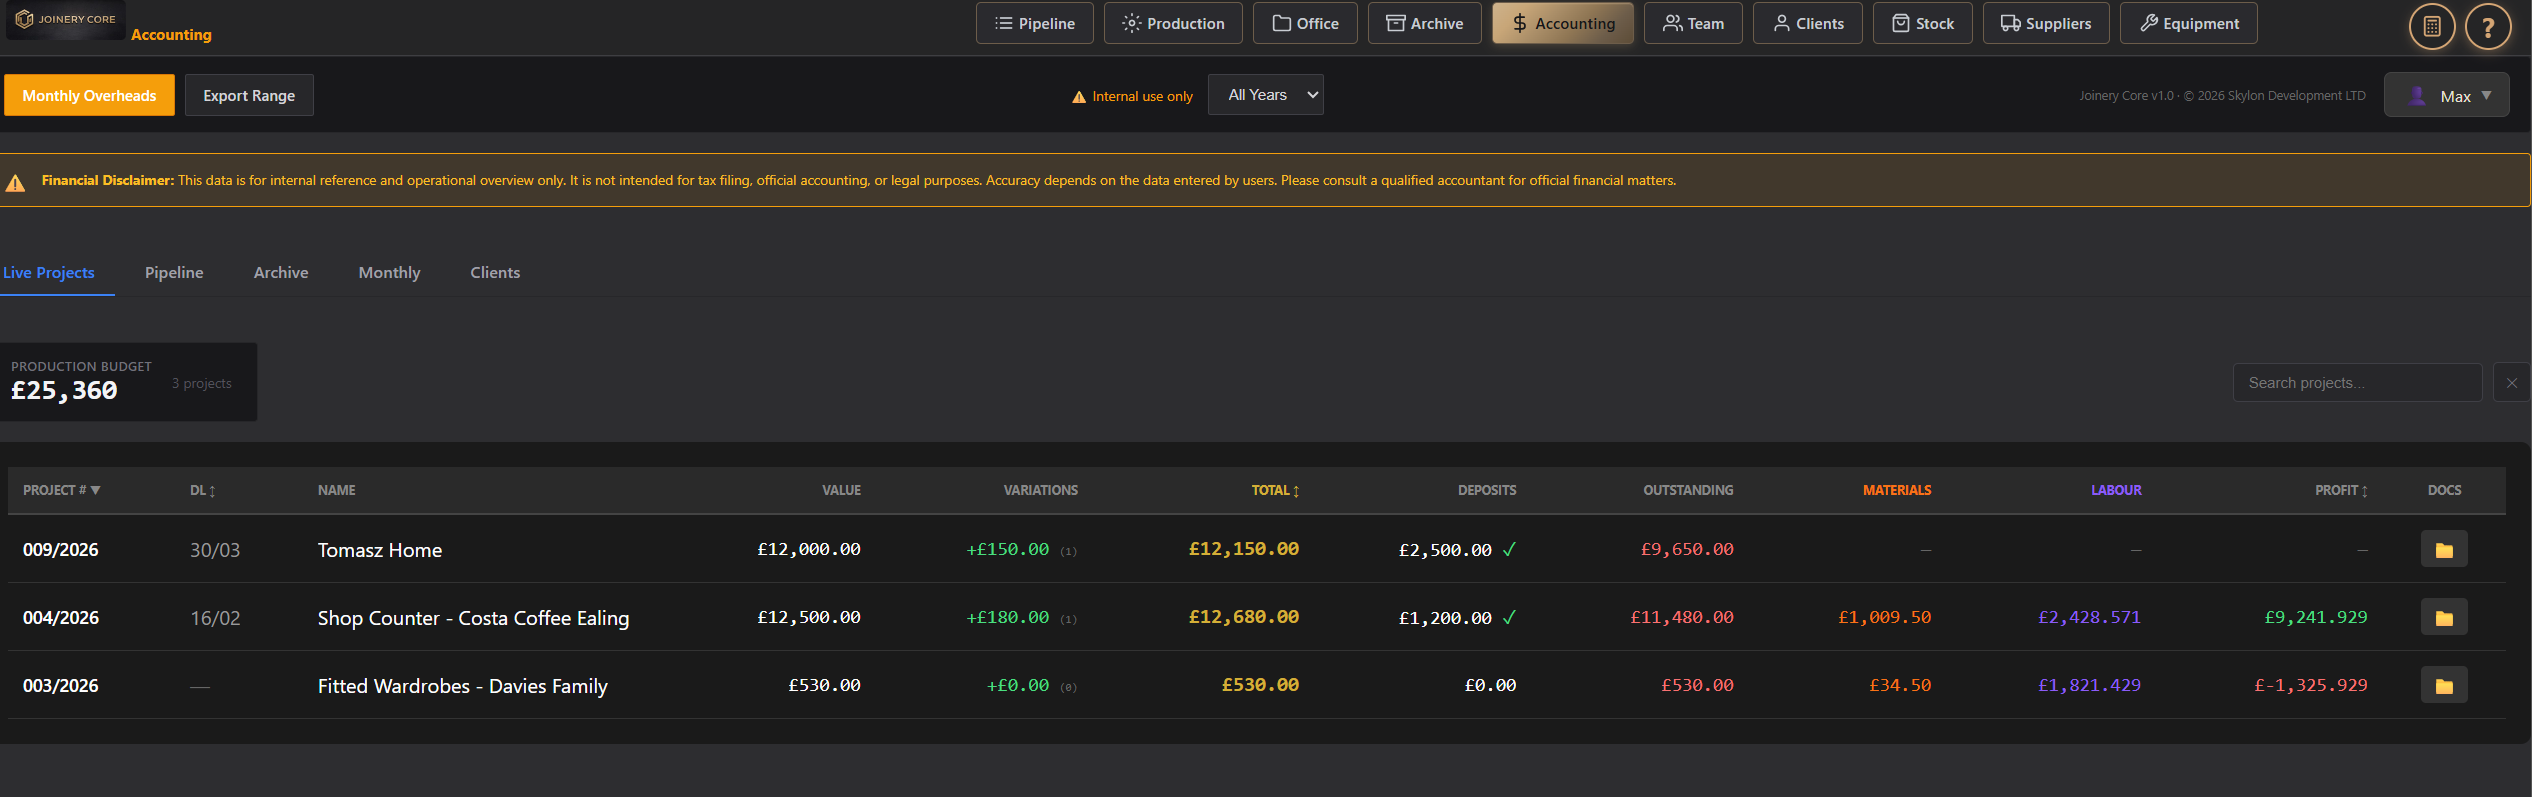Expand the All Years dropdown
Screen dimensions: 2532x797
pyautogui.click(x=1265, y=95)
